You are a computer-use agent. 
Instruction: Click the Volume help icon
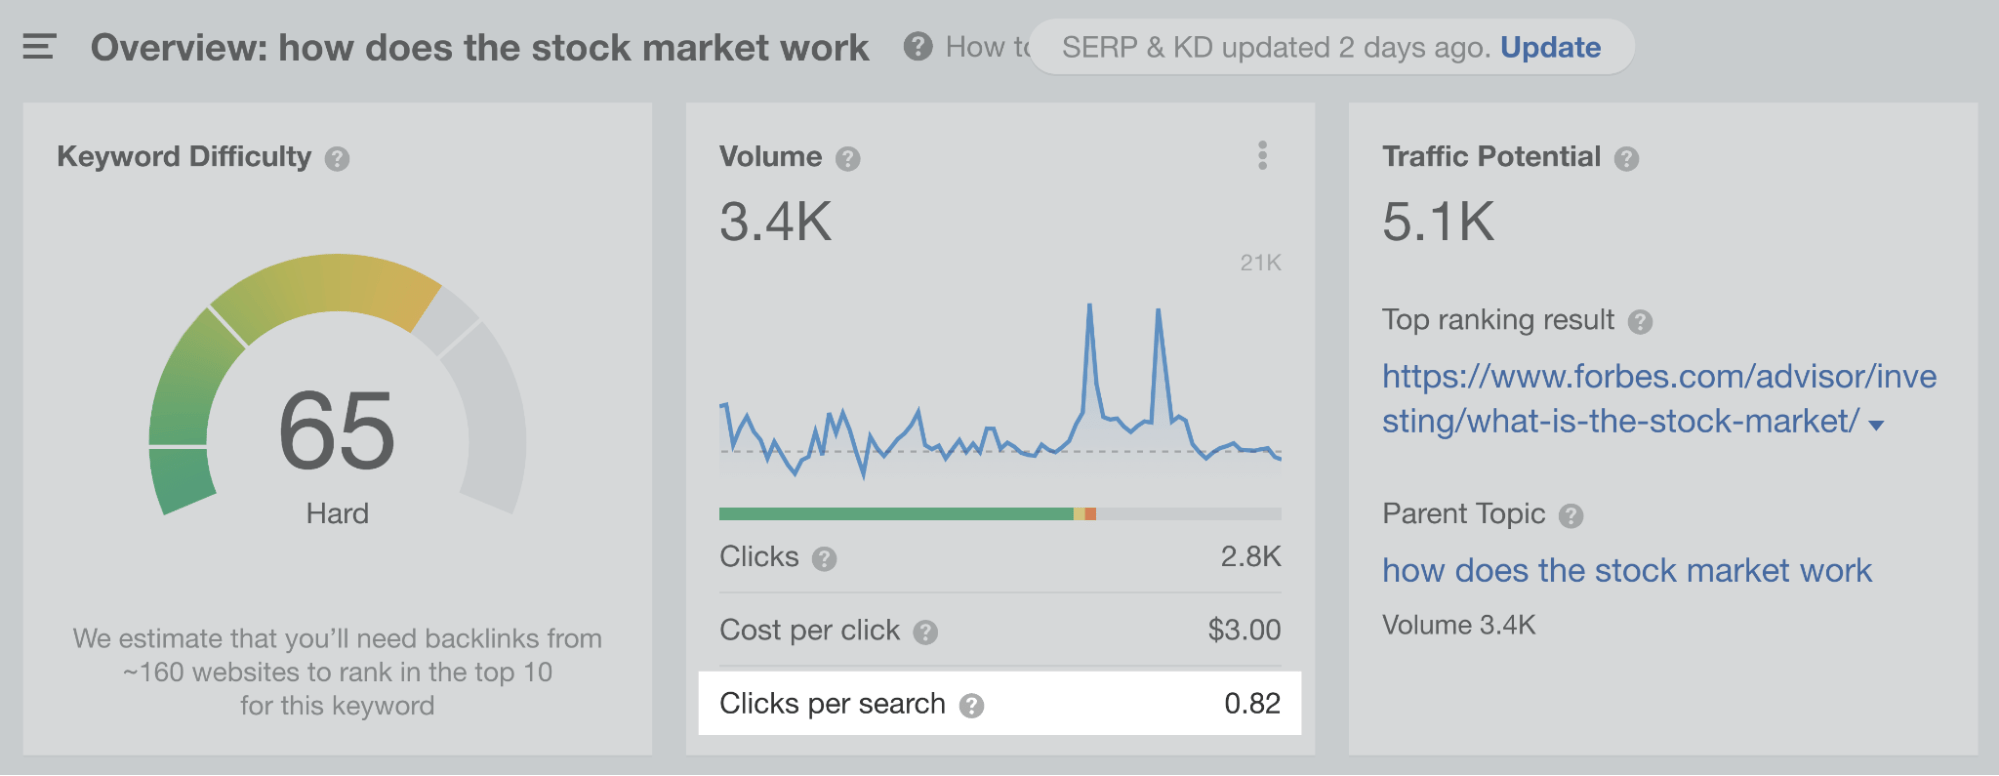click(x=846, y=157)
